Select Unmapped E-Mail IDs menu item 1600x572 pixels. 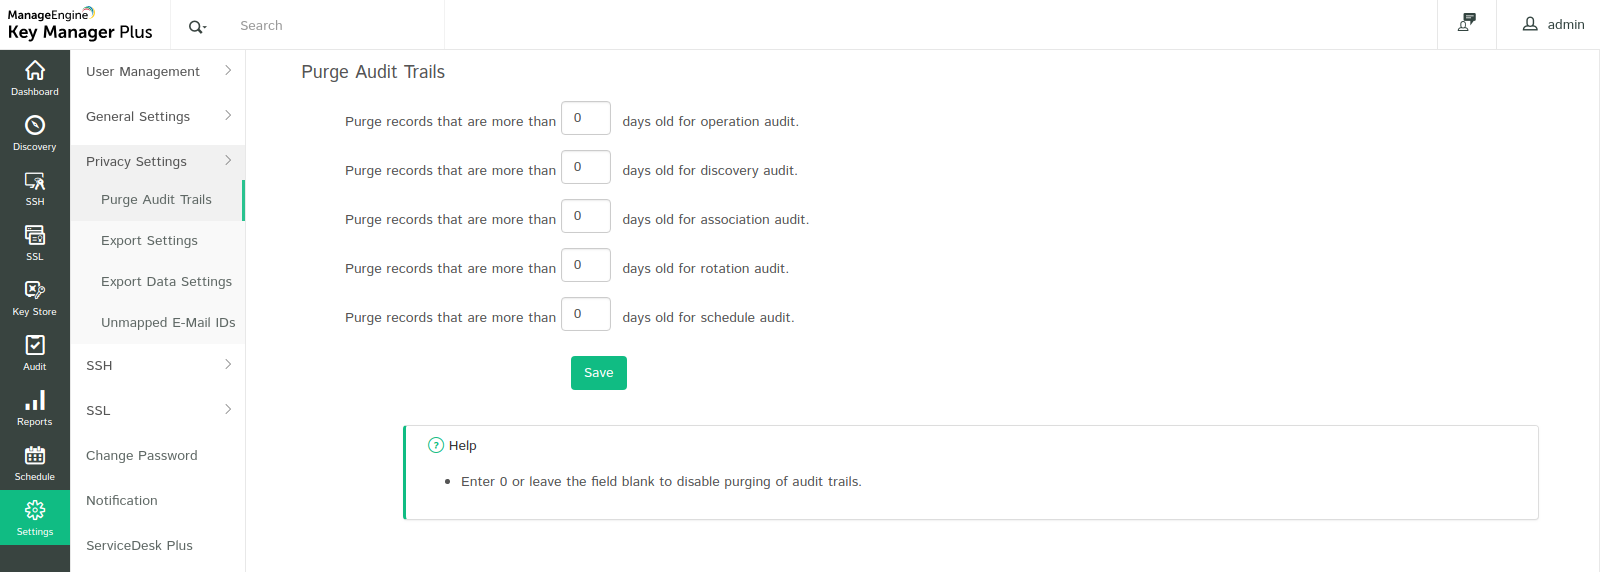point(168,323)
